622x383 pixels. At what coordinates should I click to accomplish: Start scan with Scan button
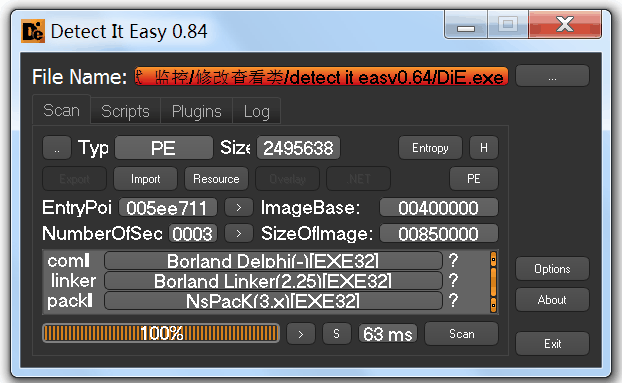tap(461, 334)
